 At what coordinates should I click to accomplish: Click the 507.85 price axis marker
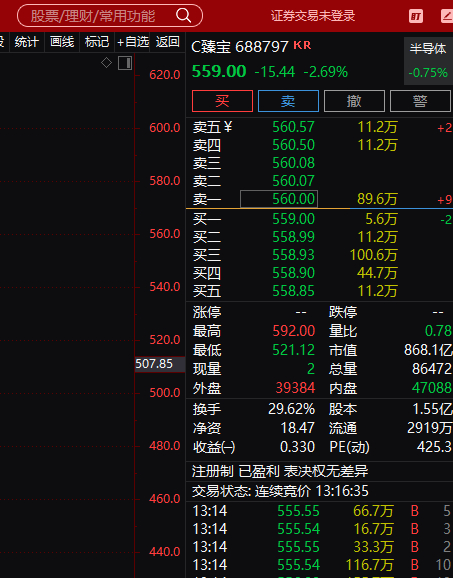pos(160,364)
